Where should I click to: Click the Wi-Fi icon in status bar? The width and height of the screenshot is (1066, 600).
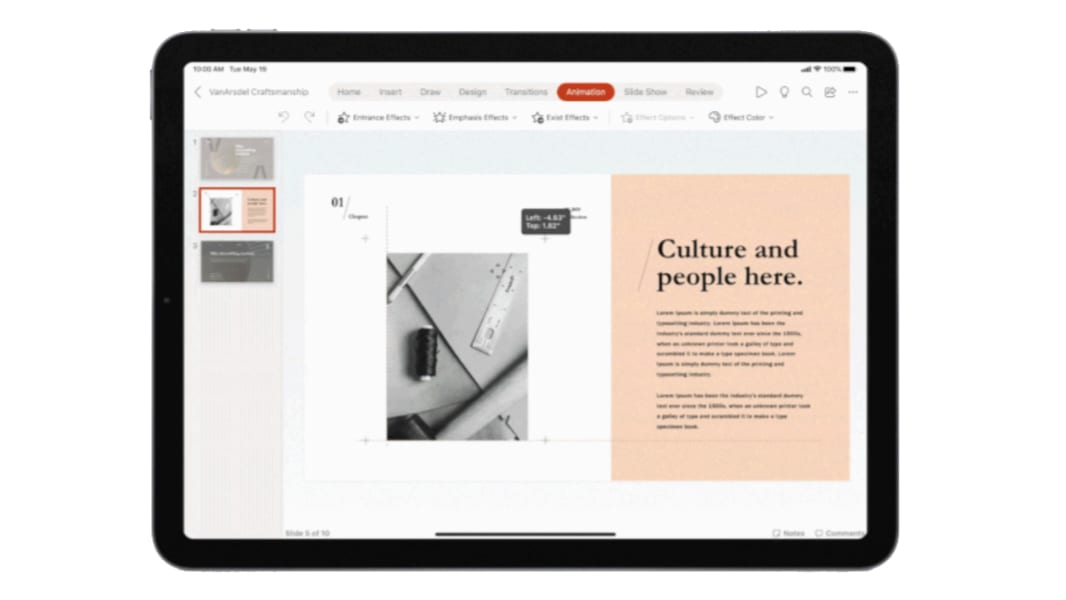pyautogui.click(x=817, y=69)
